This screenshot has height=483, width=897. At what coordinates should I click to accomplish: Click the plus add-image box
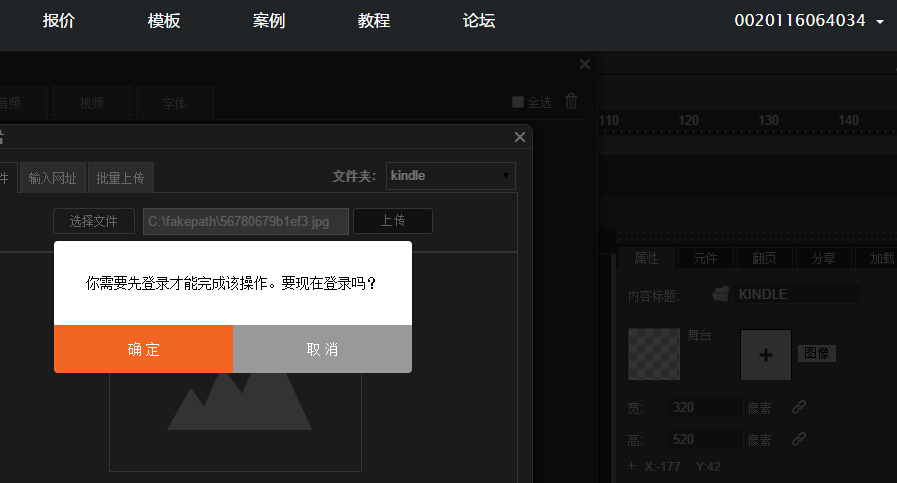click(x=765, y=355)
